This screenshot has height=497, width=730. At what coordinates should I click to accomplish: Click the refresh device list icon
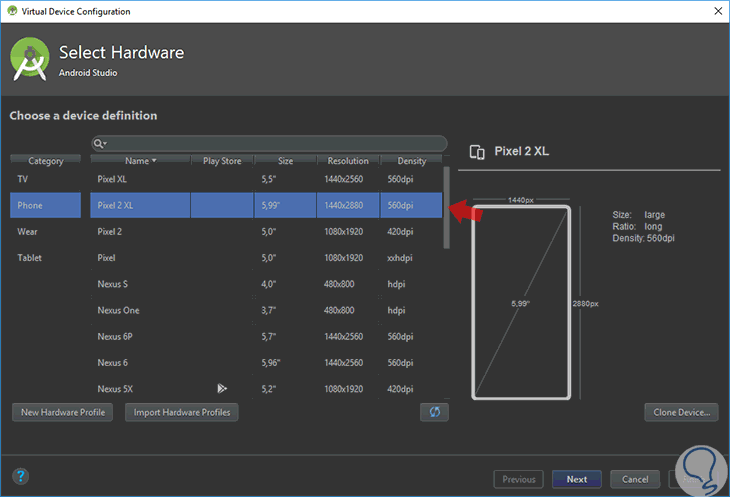click(x=434, y=412)
